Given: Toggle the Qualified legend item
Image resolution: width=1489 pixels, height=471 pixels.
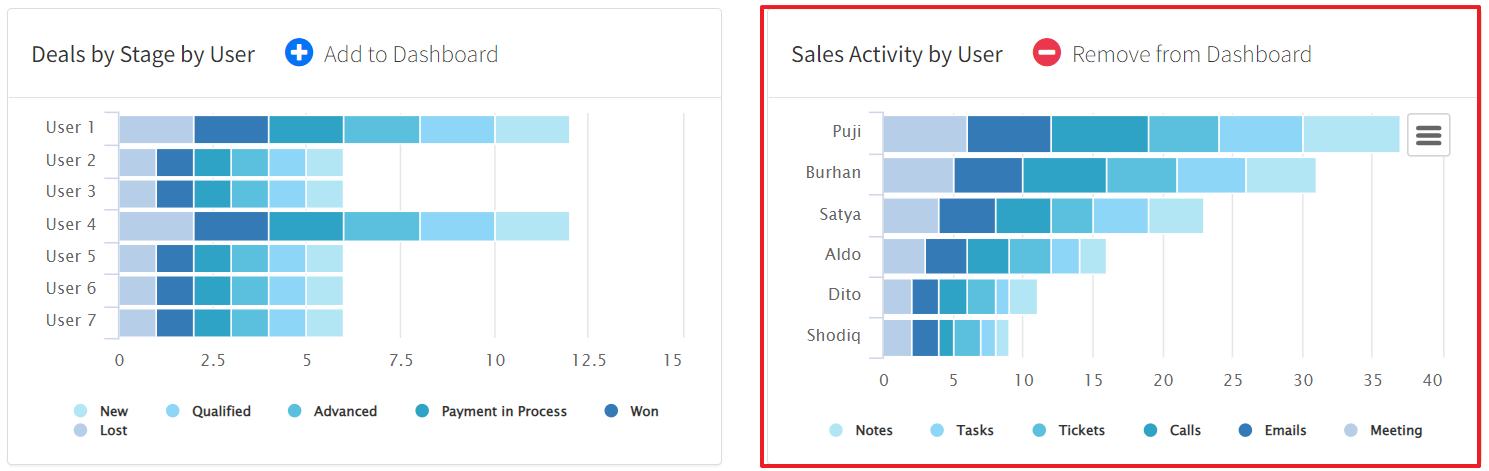Looking at the screenshot, I should pyautogui.click(x=221, y=411).
